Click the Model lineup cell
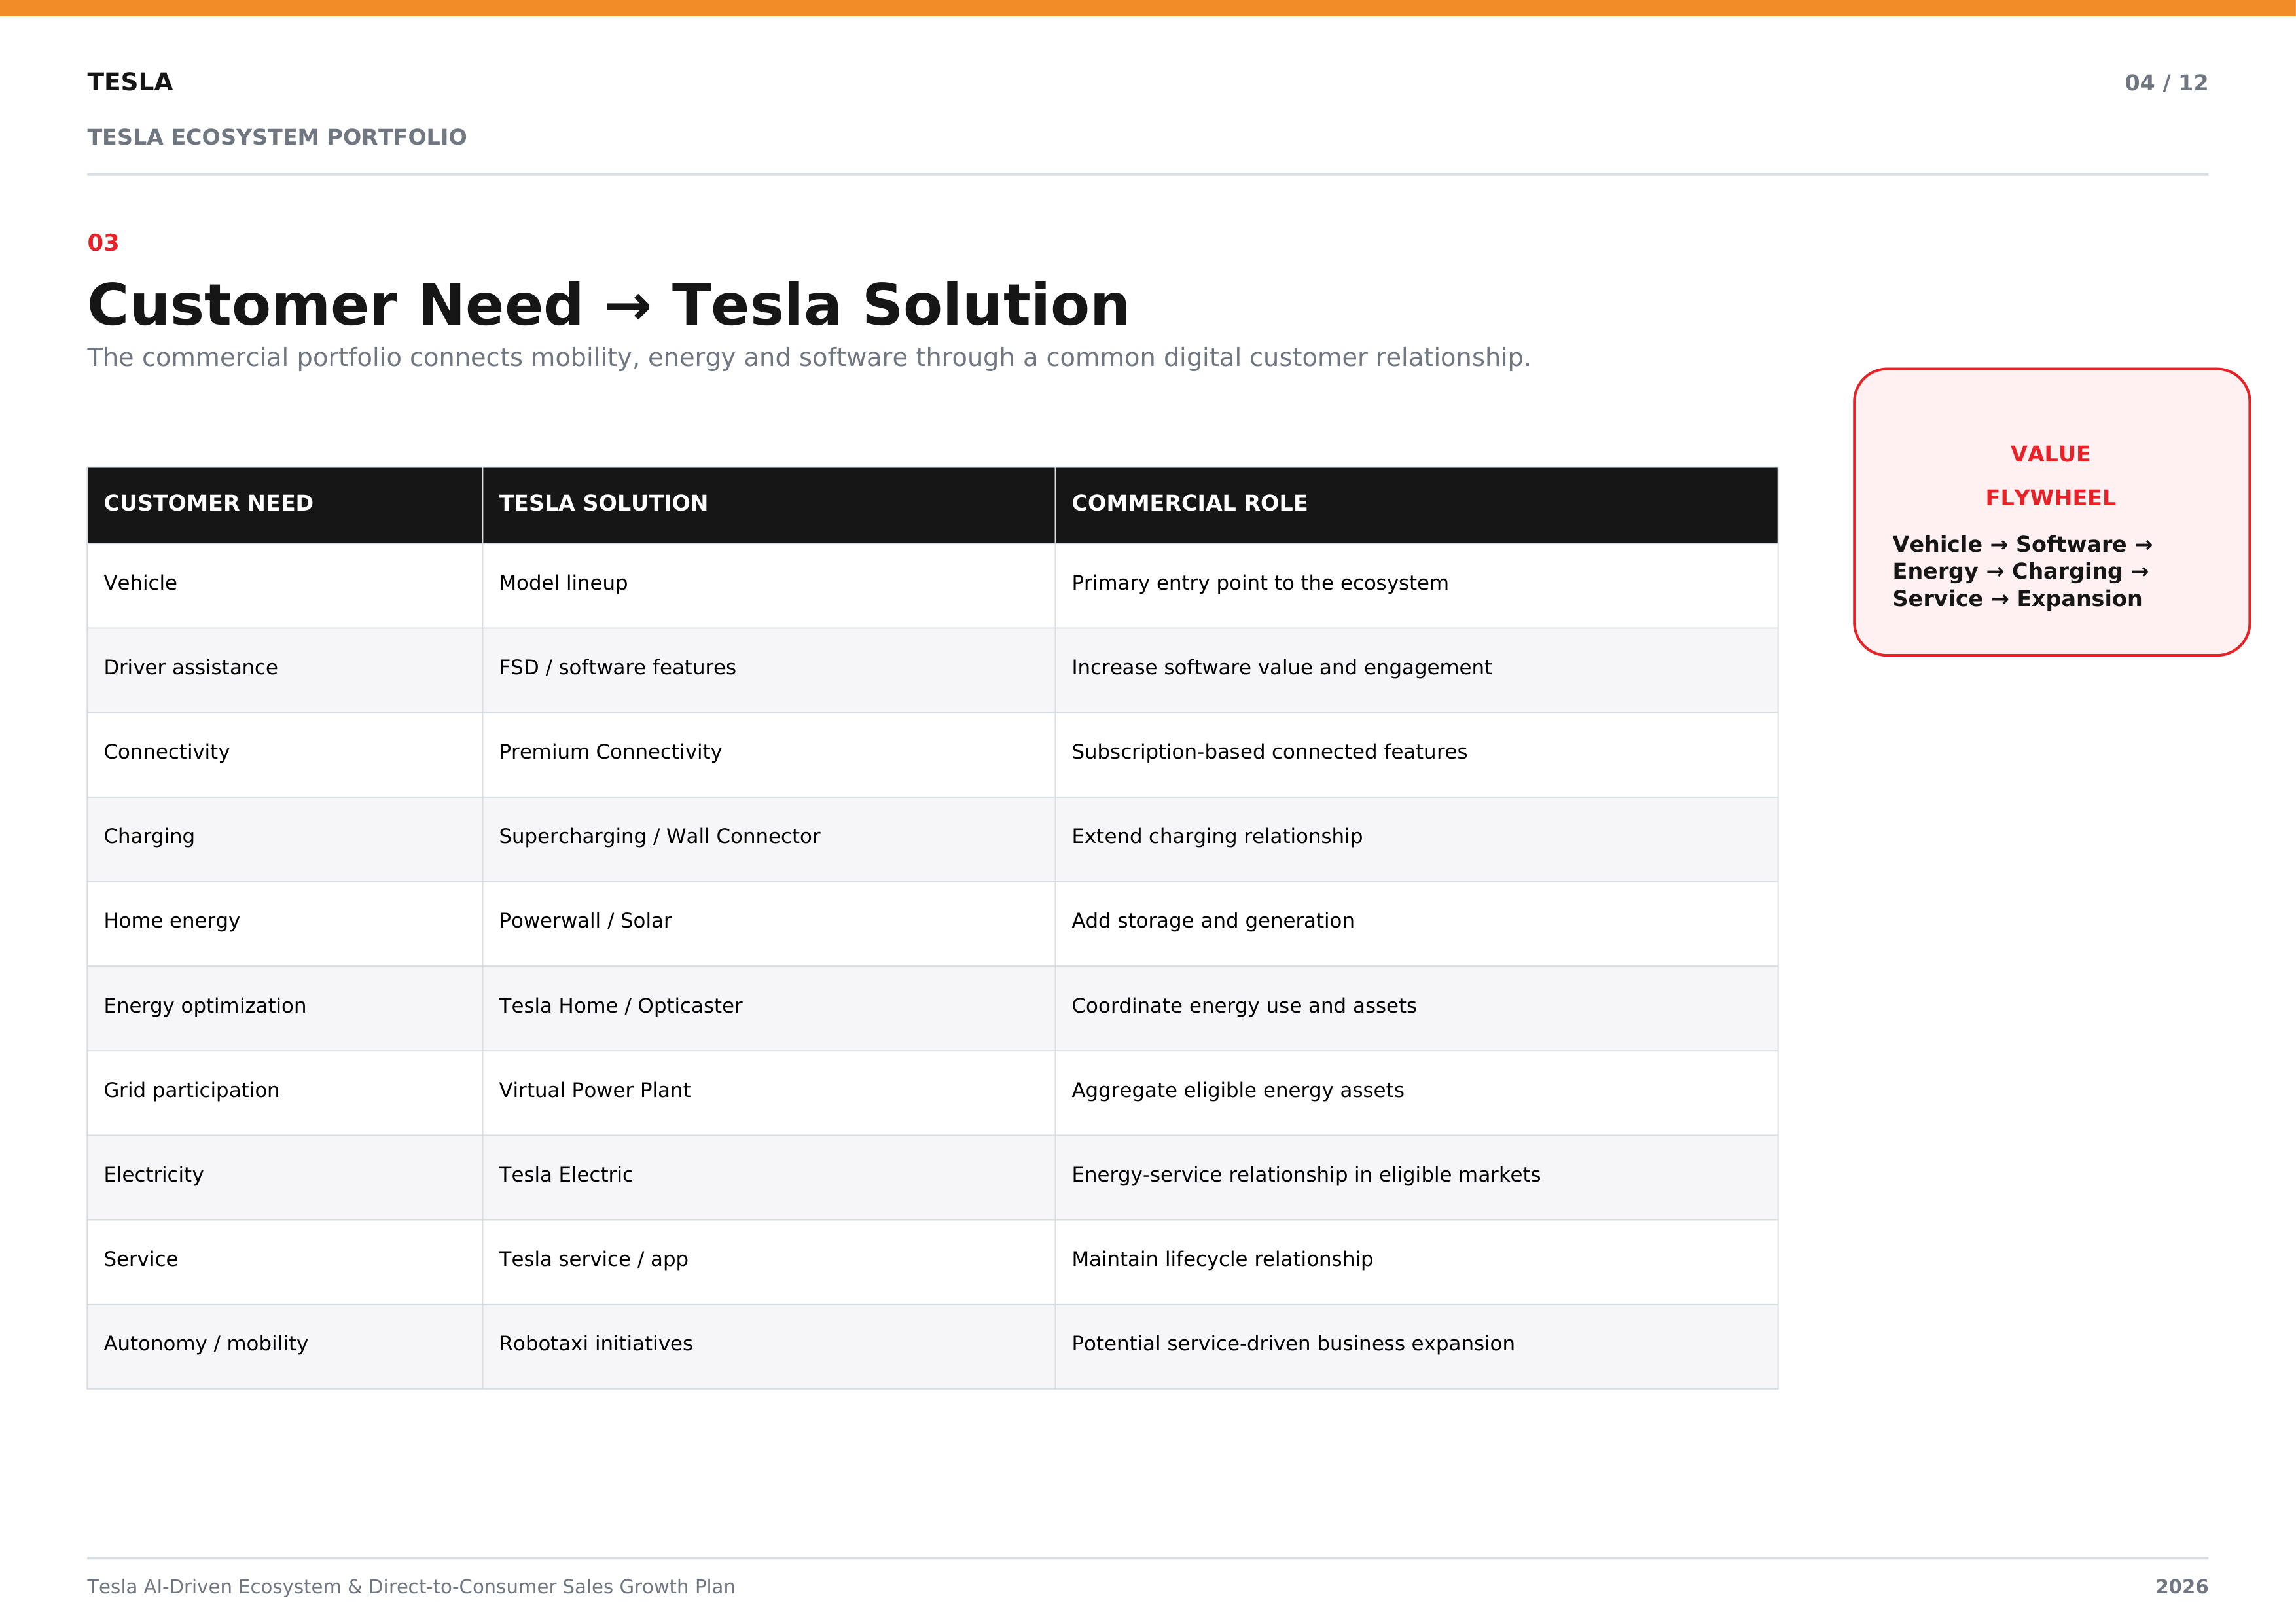The image size is (2296, 1624). click(x=769, y=585)
